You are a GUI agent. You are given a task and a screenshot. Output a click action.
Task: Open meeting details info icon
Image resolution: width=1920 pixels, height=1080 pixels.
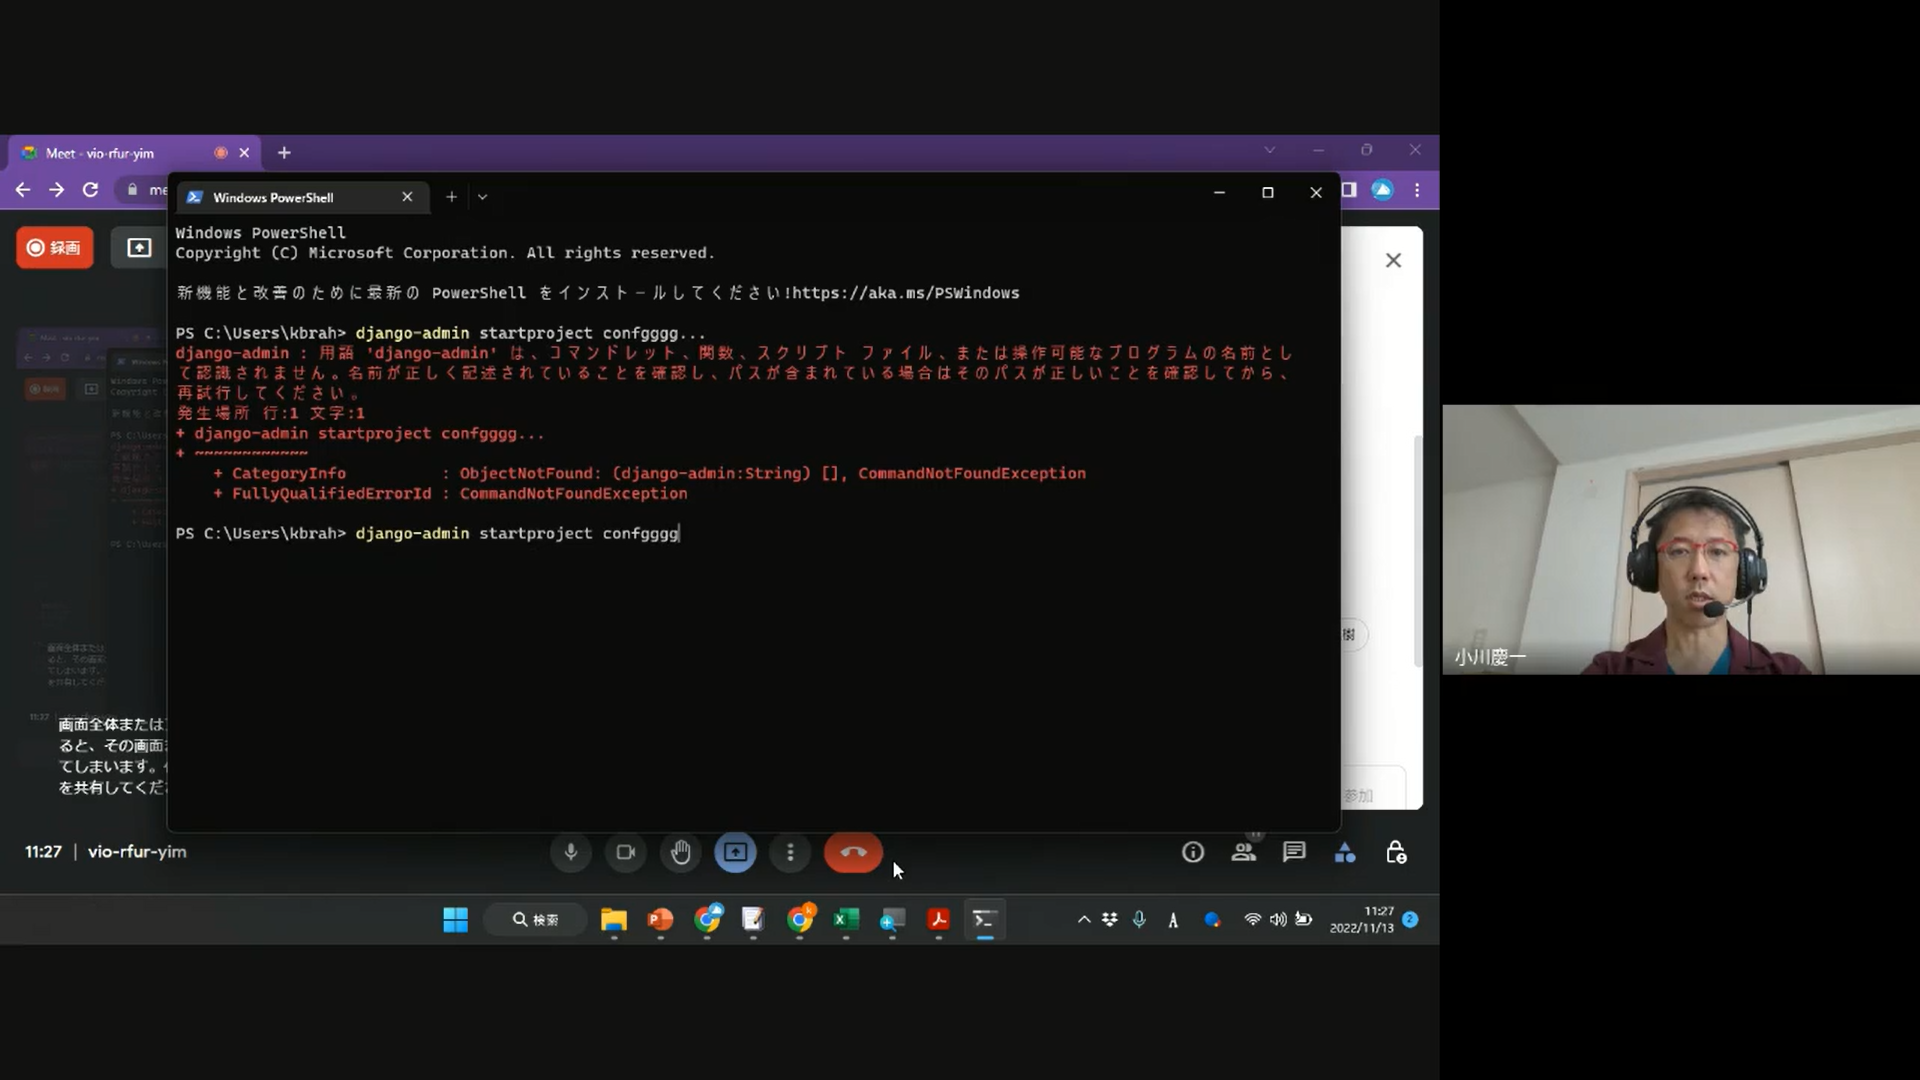coord(1192,852)
